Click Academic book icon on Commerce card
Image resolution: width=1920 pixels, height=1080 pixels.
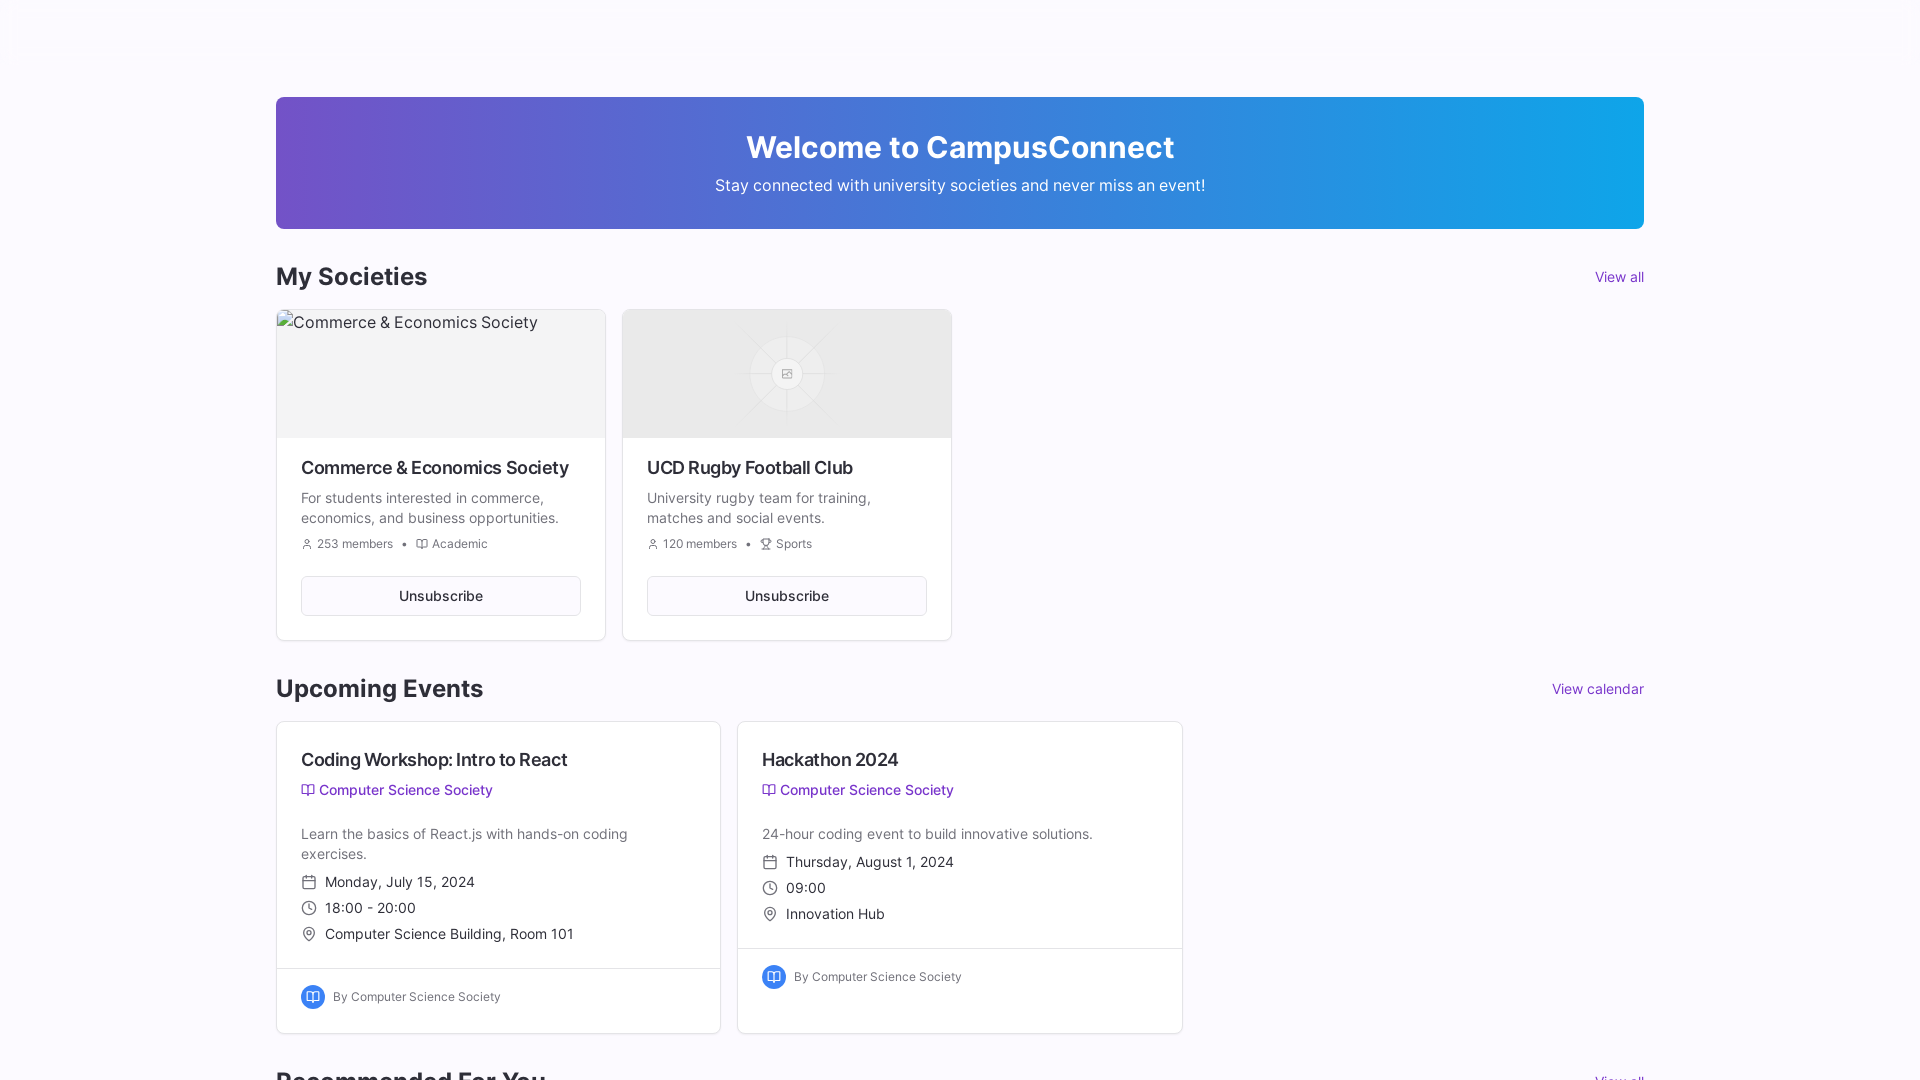point(422,544)
